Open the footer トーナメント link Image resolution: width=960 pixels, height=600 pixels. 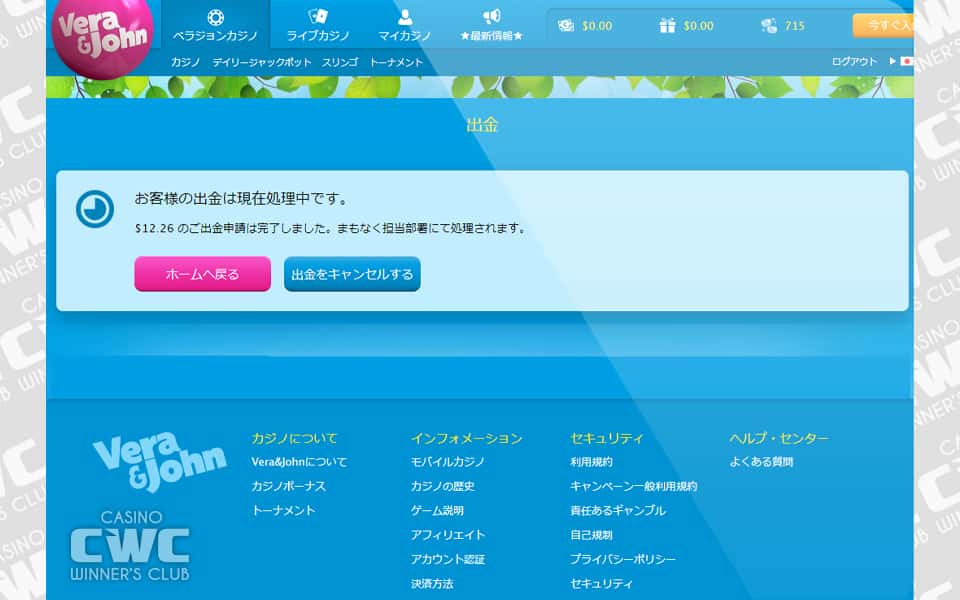point(283,510)
